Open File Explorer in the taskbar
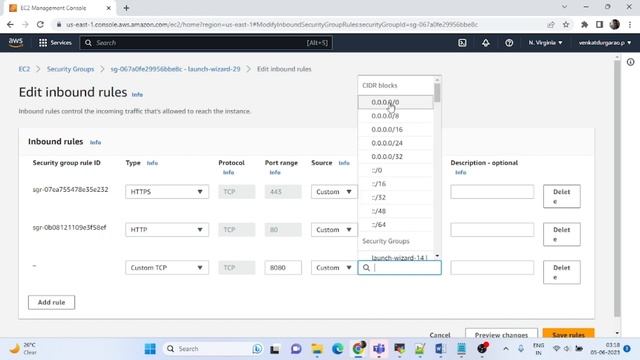Screen dimensions: 640x360 coord(317,349)
